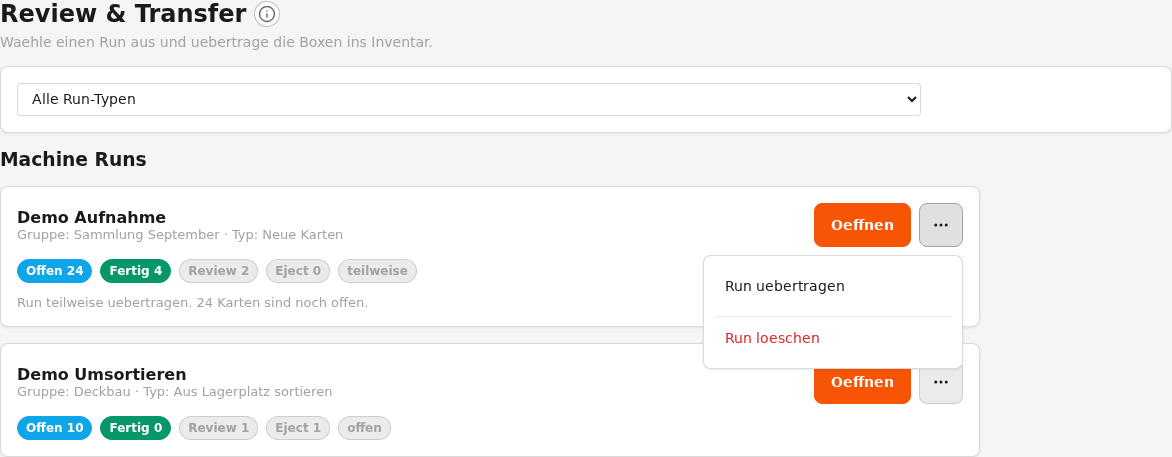Click the Machine Runs heading
The image size is (1172, 457).
click(x=73, y=159)
